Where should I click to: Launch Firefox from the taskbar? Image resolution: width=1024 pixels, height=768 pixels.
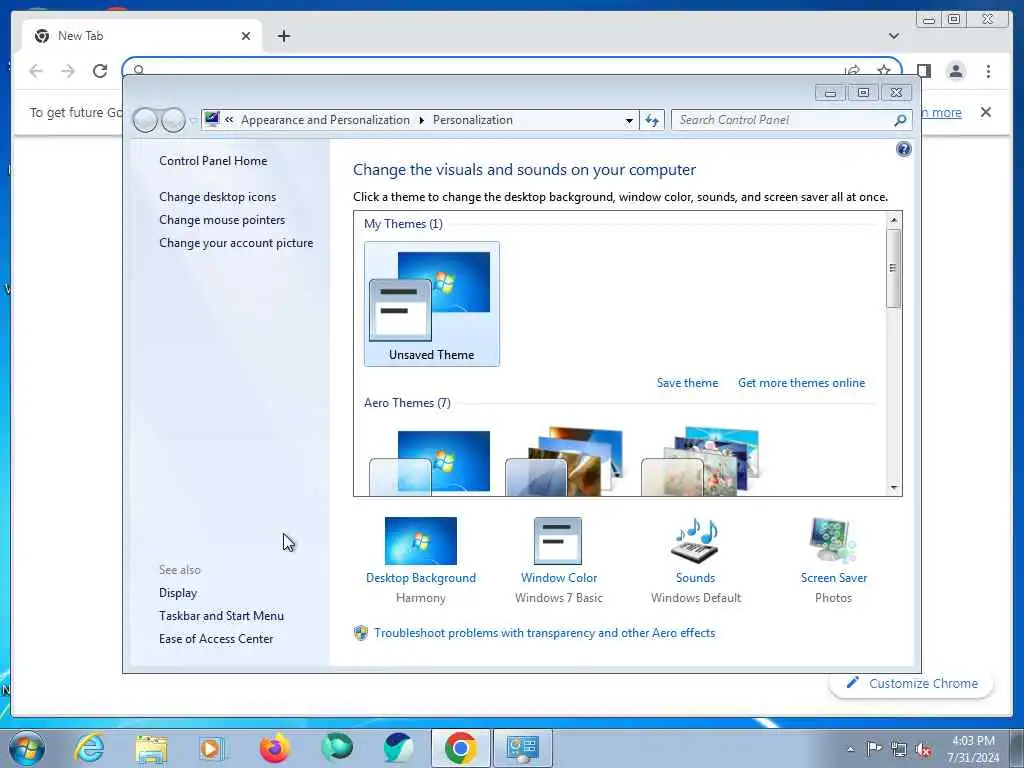coord(274,748)
